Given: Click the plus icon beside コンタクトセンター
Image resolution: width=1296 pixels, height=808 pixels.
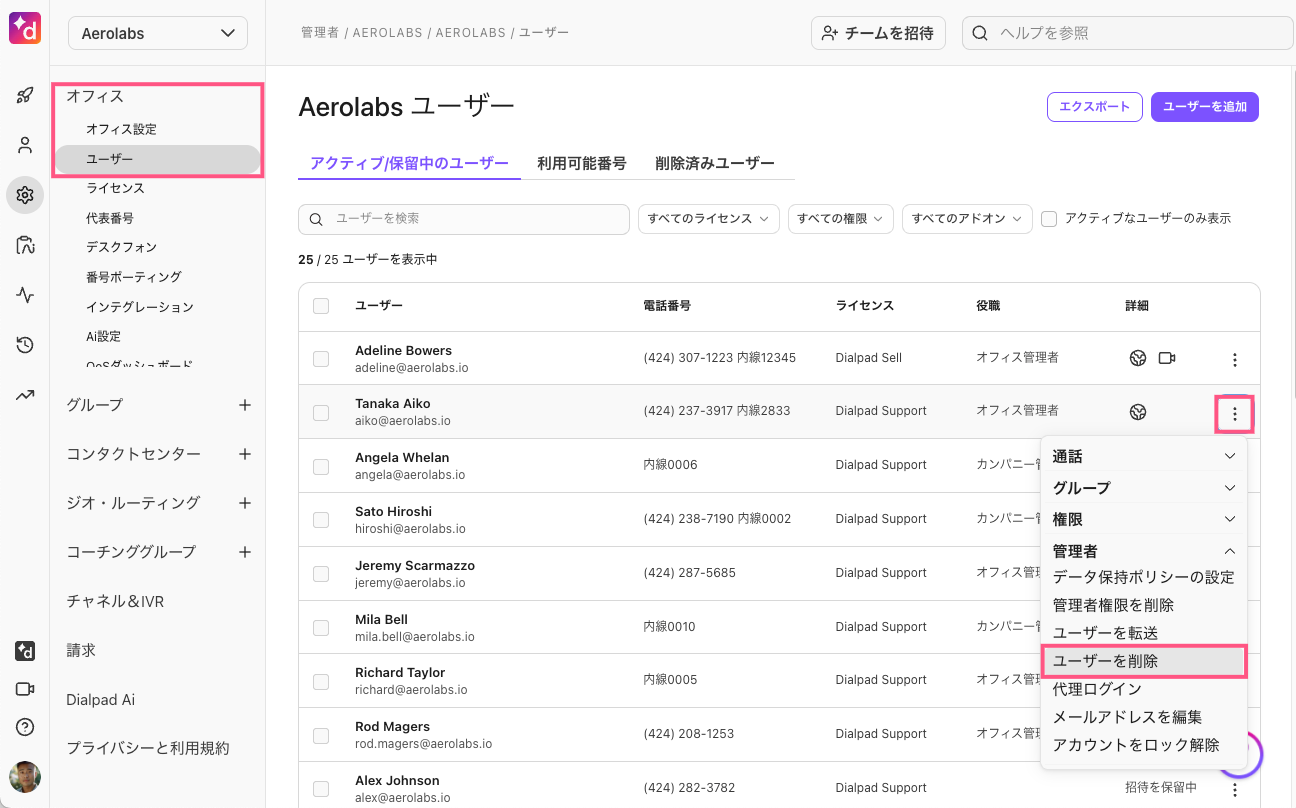Looking at the screenshot, I should click(245, 454).
